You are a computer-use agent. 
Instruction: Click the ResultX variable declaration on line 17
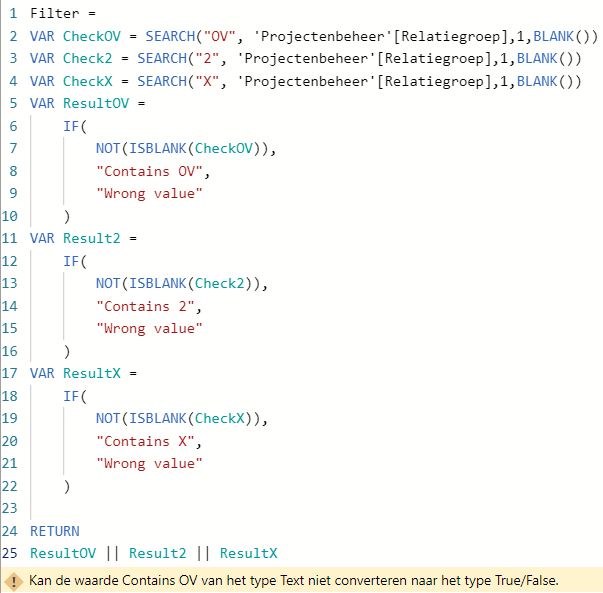coord(92,373)
